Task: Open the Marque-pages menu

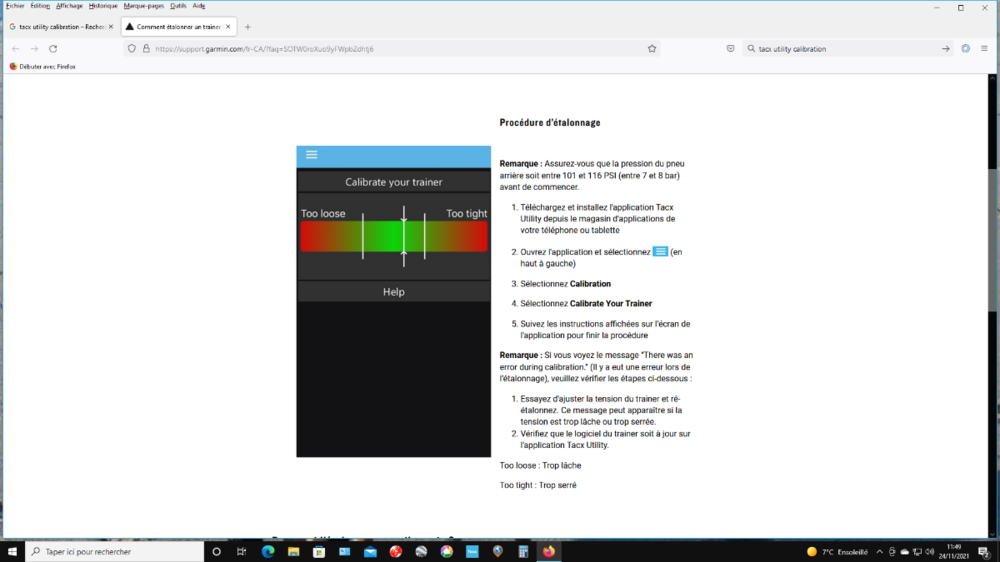Action: click(x=144, y=6)
